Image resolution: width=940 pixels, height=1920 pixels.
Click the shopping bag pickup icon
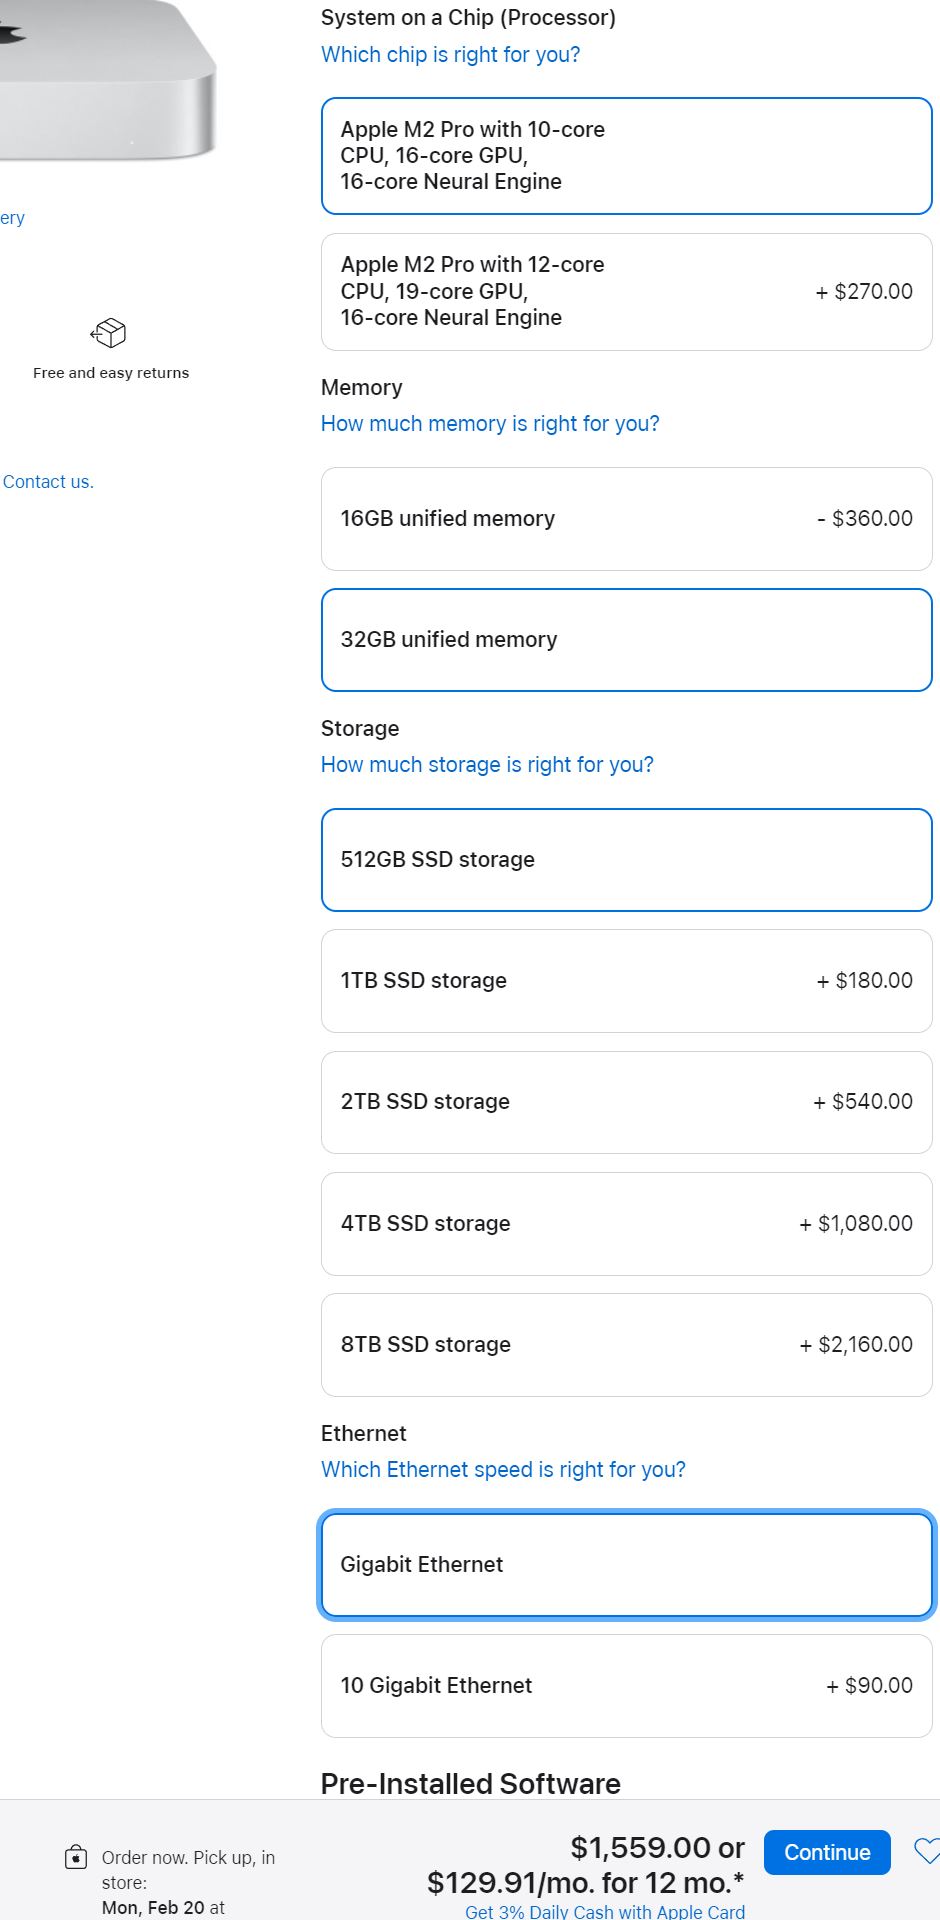(x=76, y=1858)
